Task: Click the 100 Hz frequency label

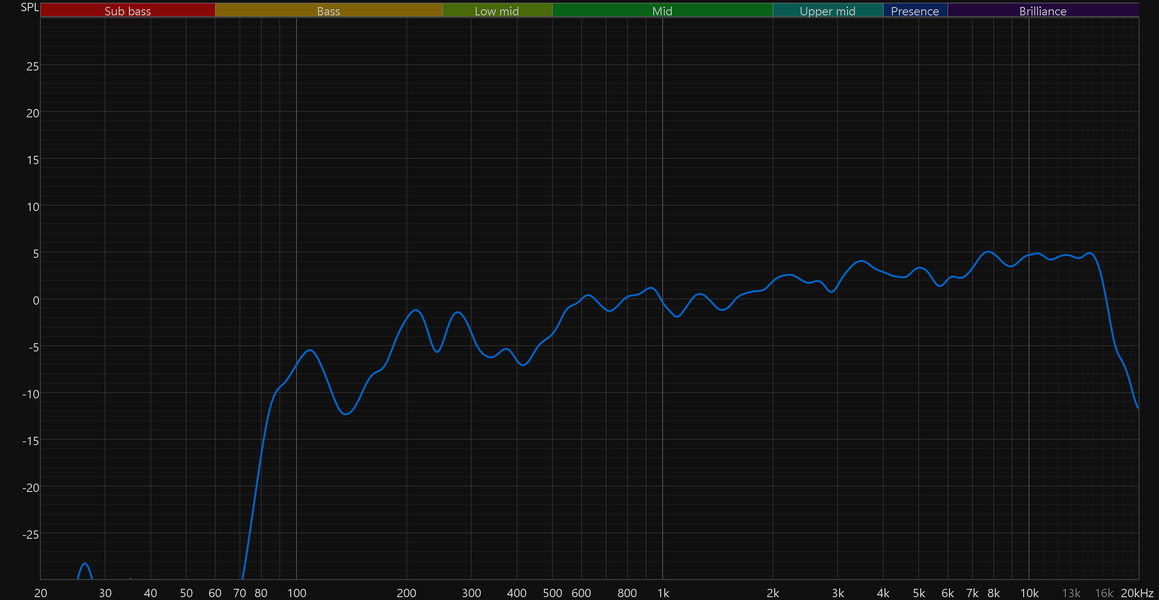Action: pos(296,593)
